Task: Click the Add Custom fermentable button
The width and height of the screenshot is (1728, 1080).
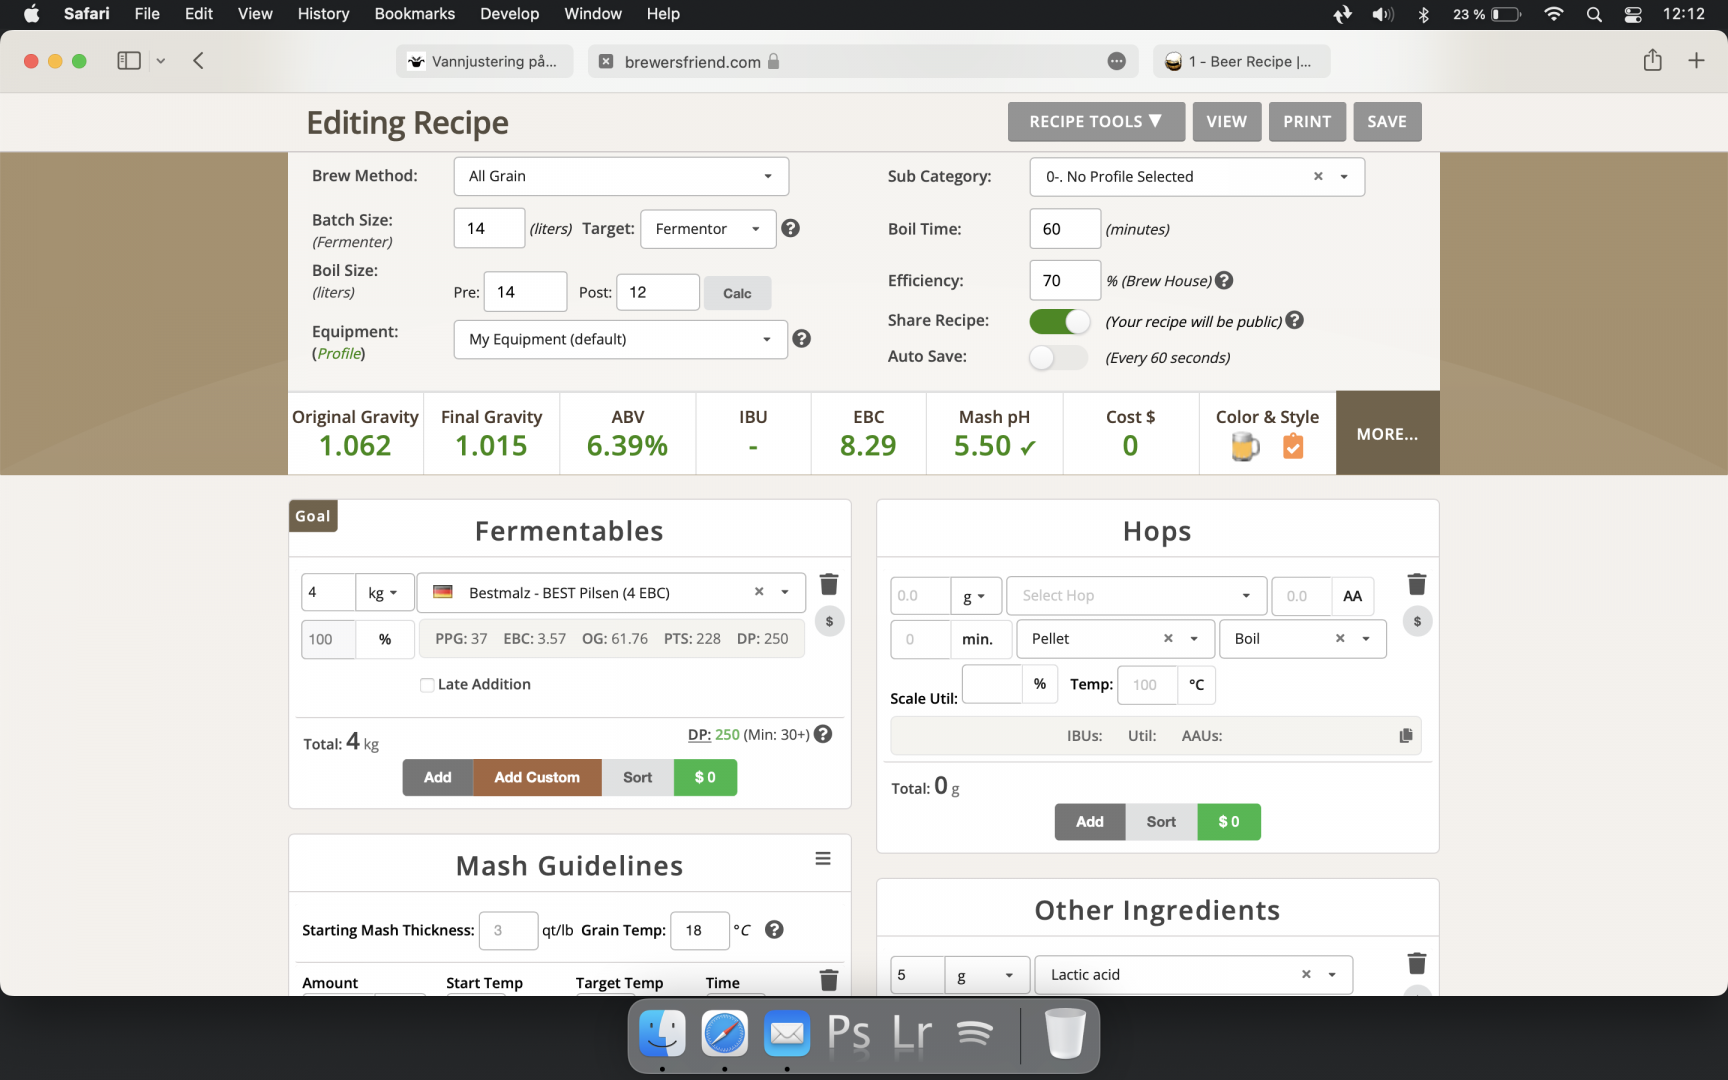Action: pyautogui.click(x=537, y=778)
